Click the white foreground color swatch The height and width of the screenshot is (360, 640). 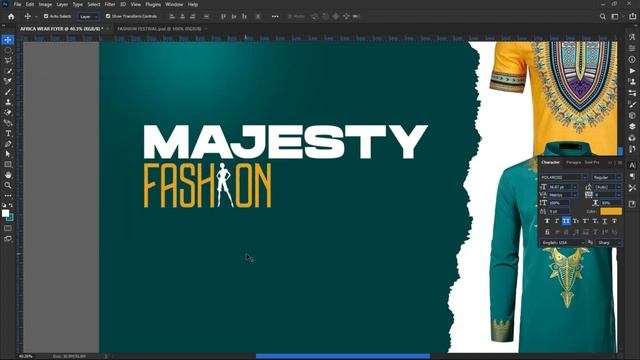[x=5, y=213]
